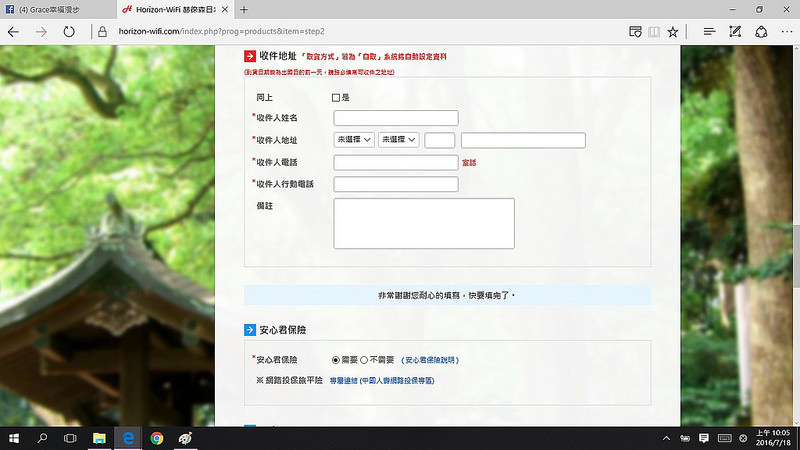Open taskbar search magnifier
Viewport: 800px width, 450px height.
click(x=42, y=438)
